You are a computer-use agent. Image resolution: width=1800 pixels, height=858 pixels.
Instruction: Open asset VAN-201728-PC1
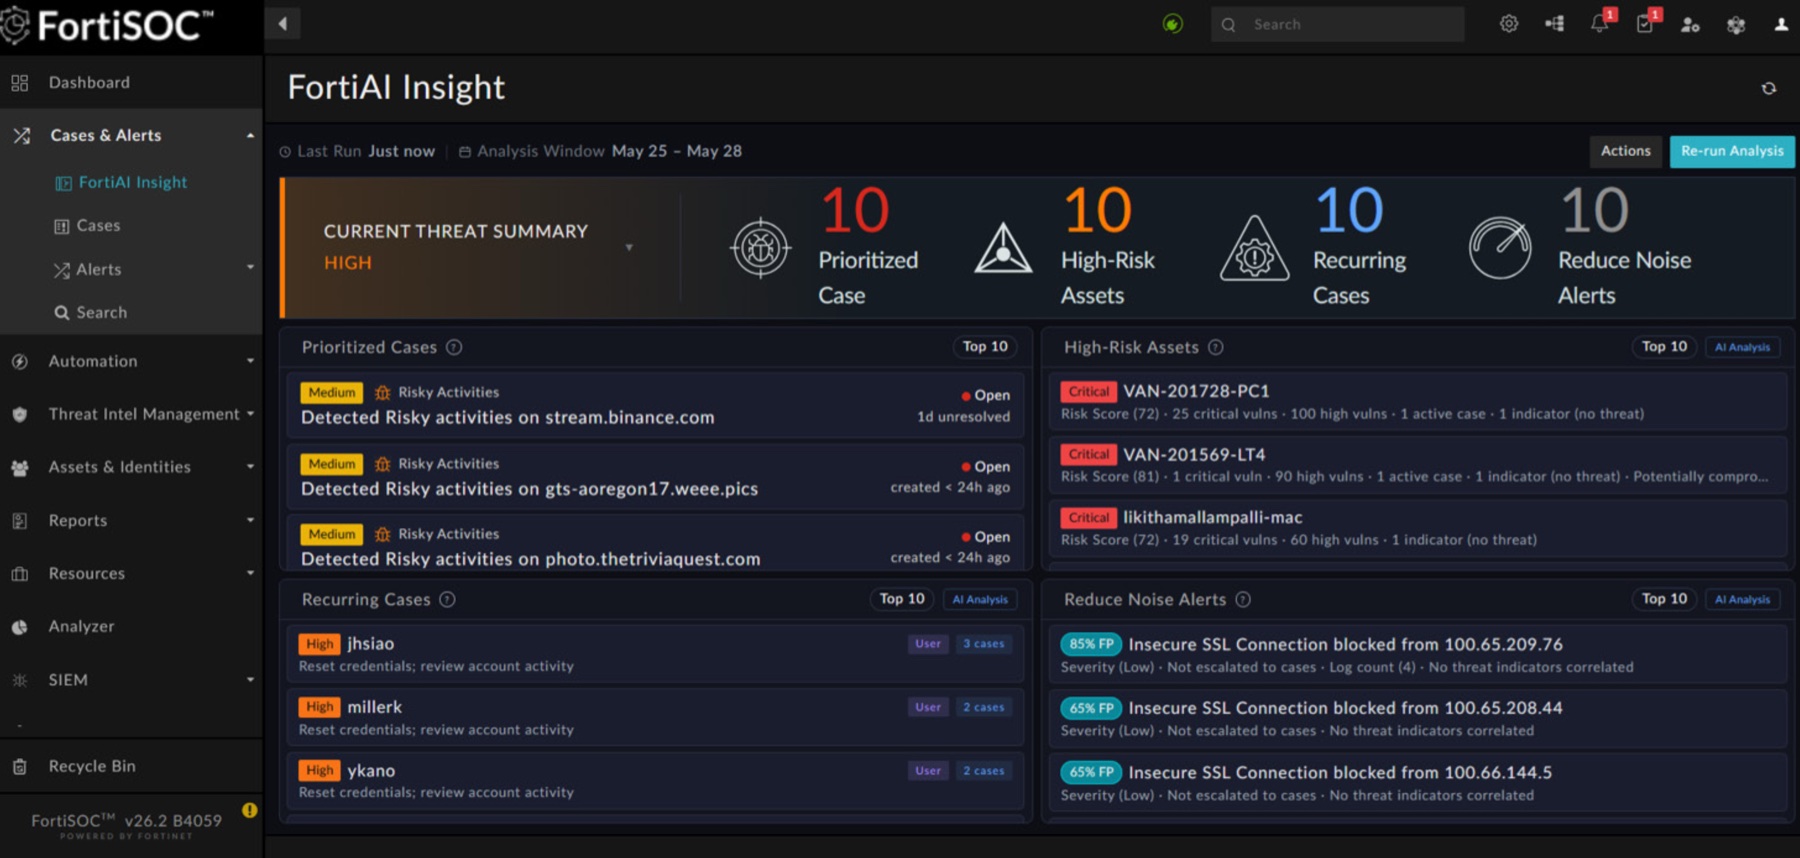pyautogui.click(x=1418, y=401)
